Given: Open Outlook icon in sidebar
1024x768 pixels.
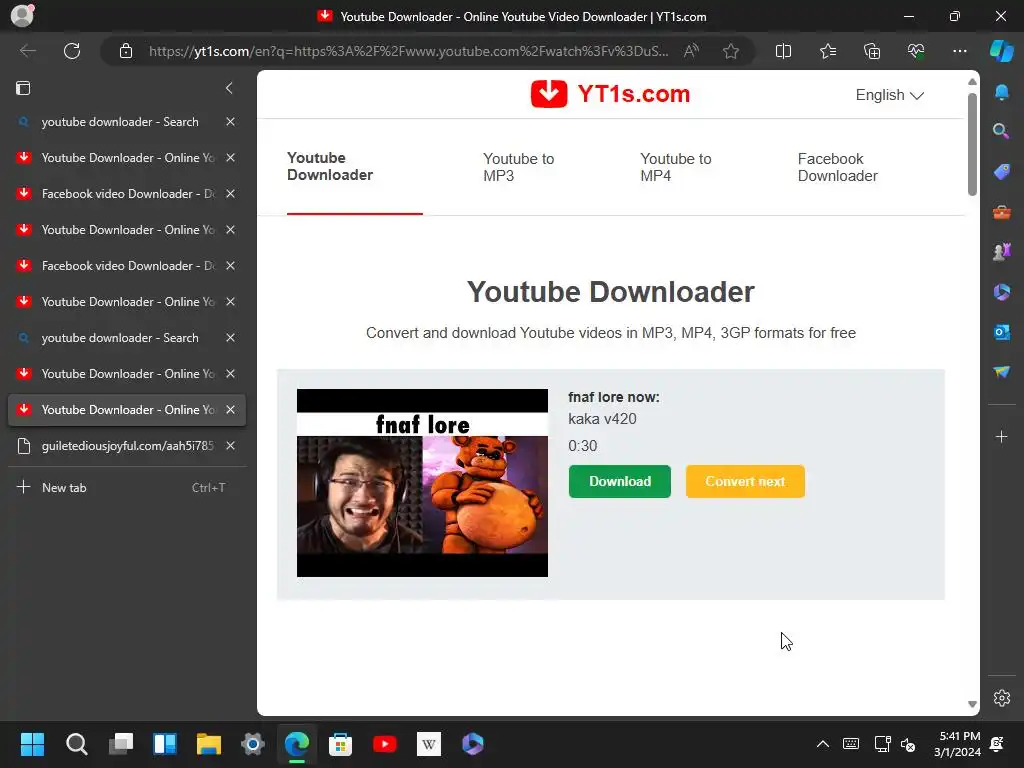Looking at the screenshot, I should coord(1002,332).
